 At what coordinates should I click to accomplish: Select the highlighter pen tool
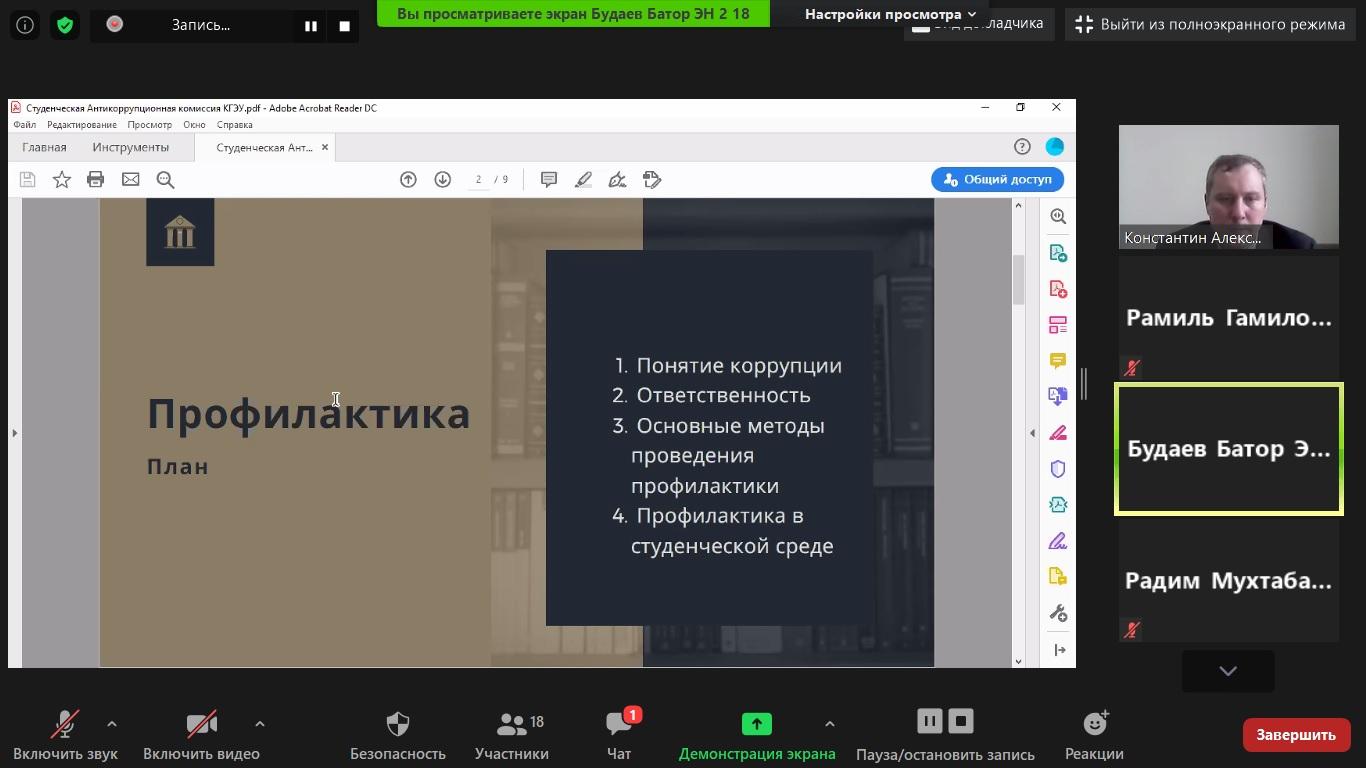(x=583, y=180)
